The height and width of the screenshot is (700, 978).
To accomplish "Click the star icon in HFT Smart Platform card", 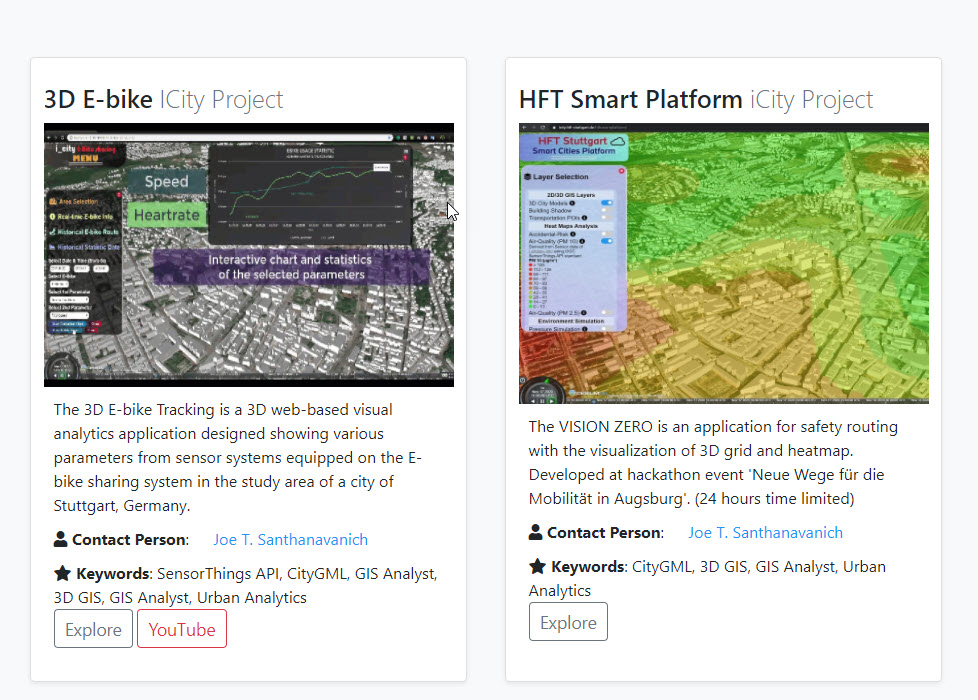I will point(537,566).
